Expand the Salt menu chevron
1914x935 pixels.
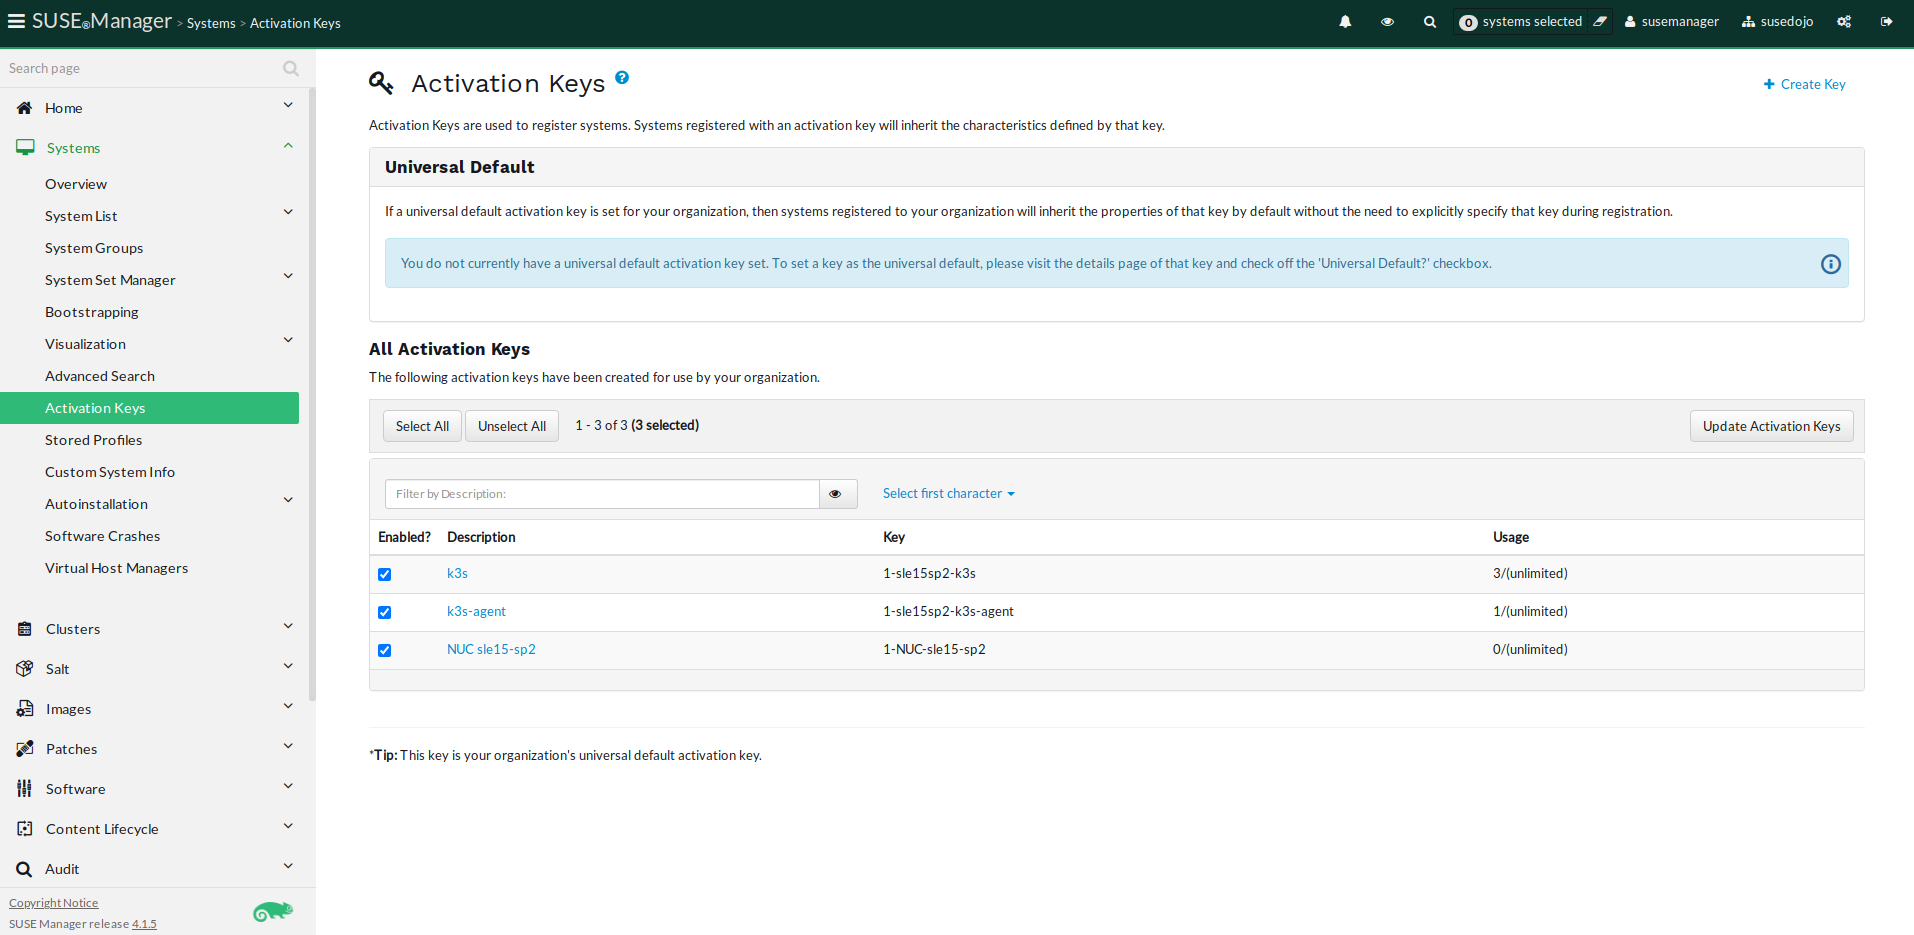click(x=288, y=667)
